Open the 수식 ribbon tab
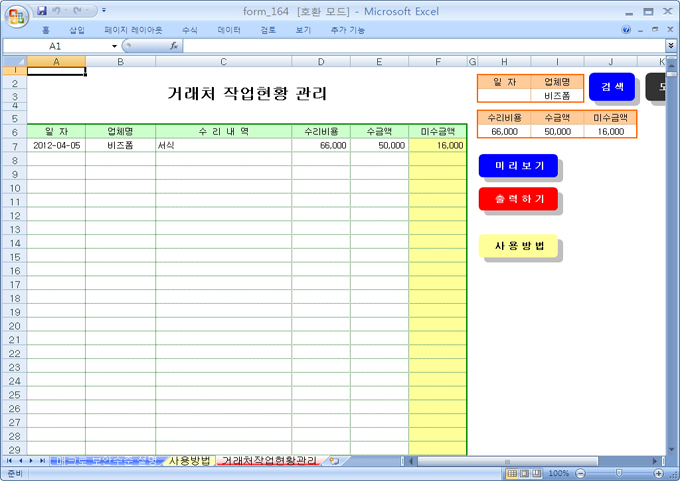 [190, 30]
